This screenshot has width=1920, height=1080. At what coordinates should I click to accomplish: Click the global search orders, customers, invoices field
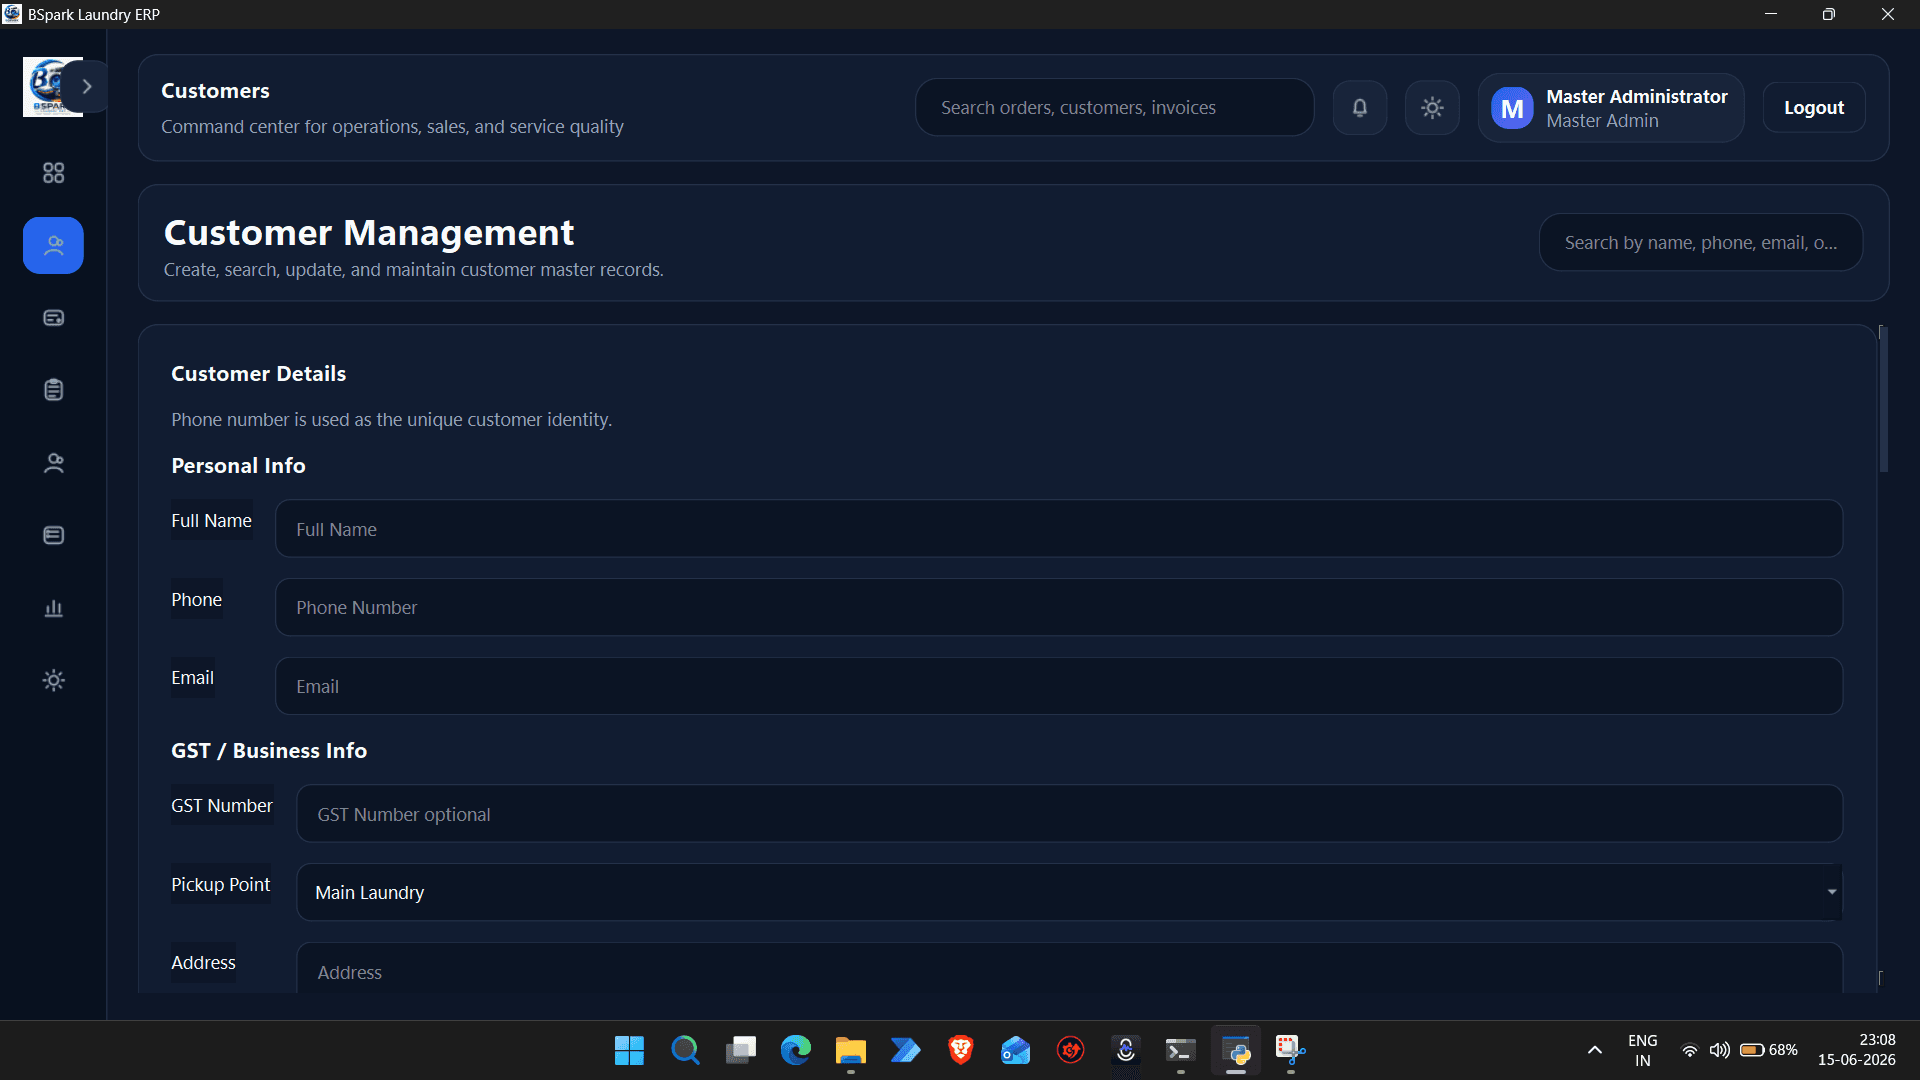pos(1115,108)
